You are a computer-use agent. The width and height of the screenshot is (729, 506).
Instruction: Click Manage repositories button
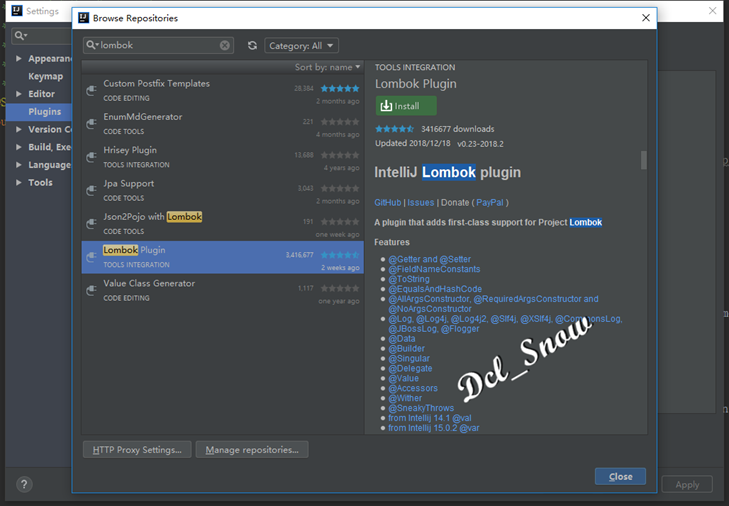click(x=252, y=450)
